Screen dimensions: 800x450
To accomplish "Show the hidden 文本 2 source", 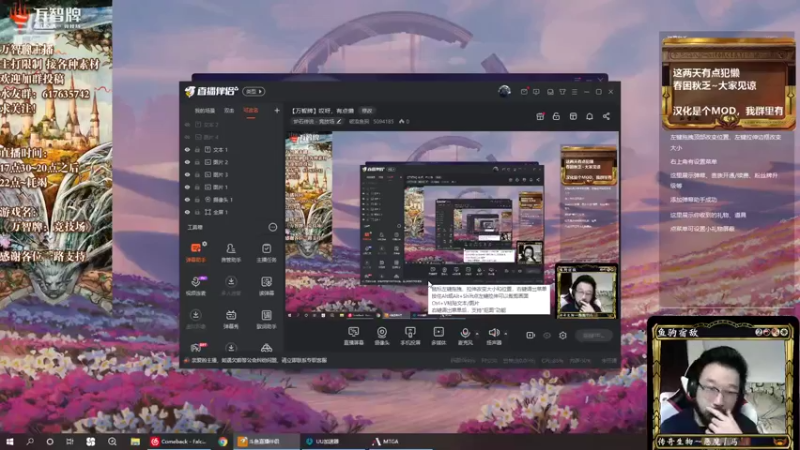I will 187,125.
